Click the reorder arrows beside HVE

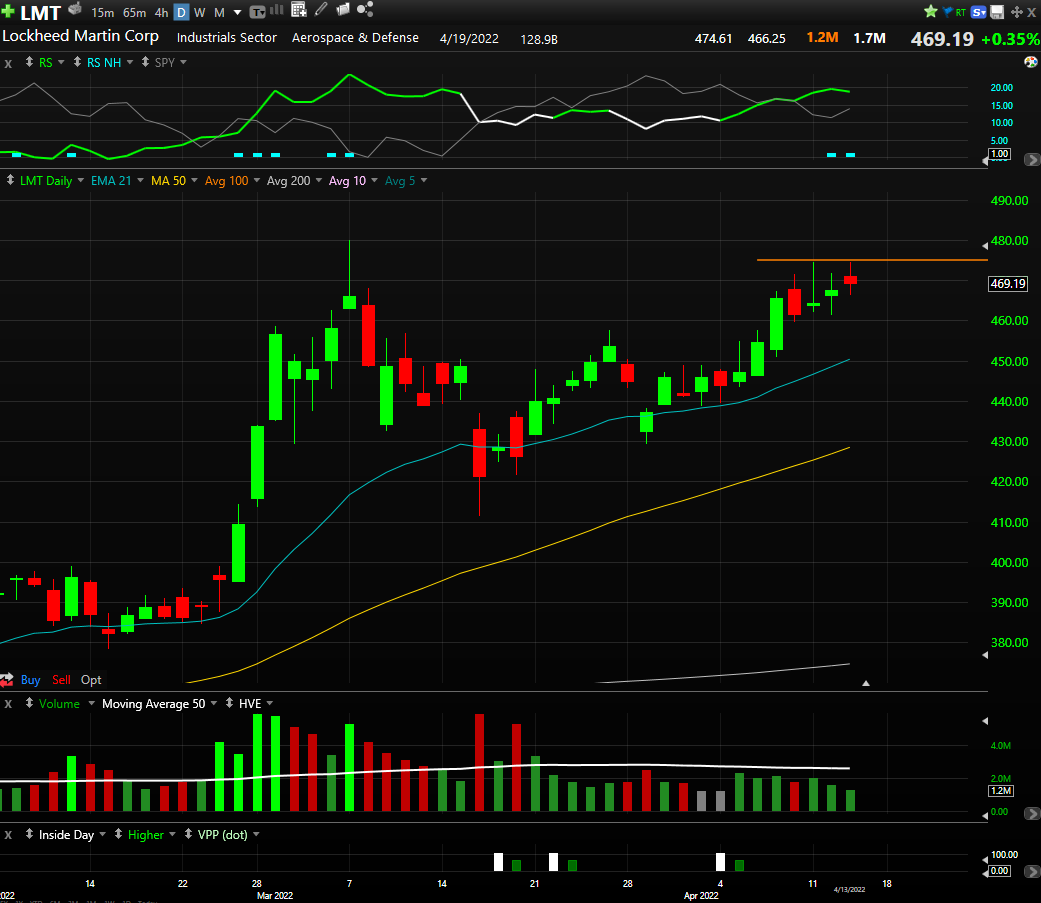tap(229, 702)
